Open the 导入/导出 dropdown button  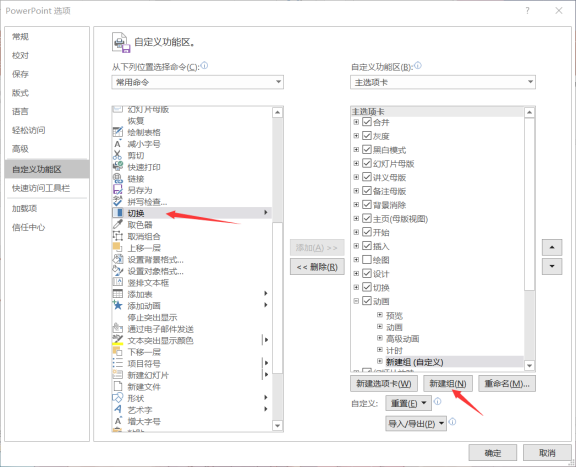[416, 424]
